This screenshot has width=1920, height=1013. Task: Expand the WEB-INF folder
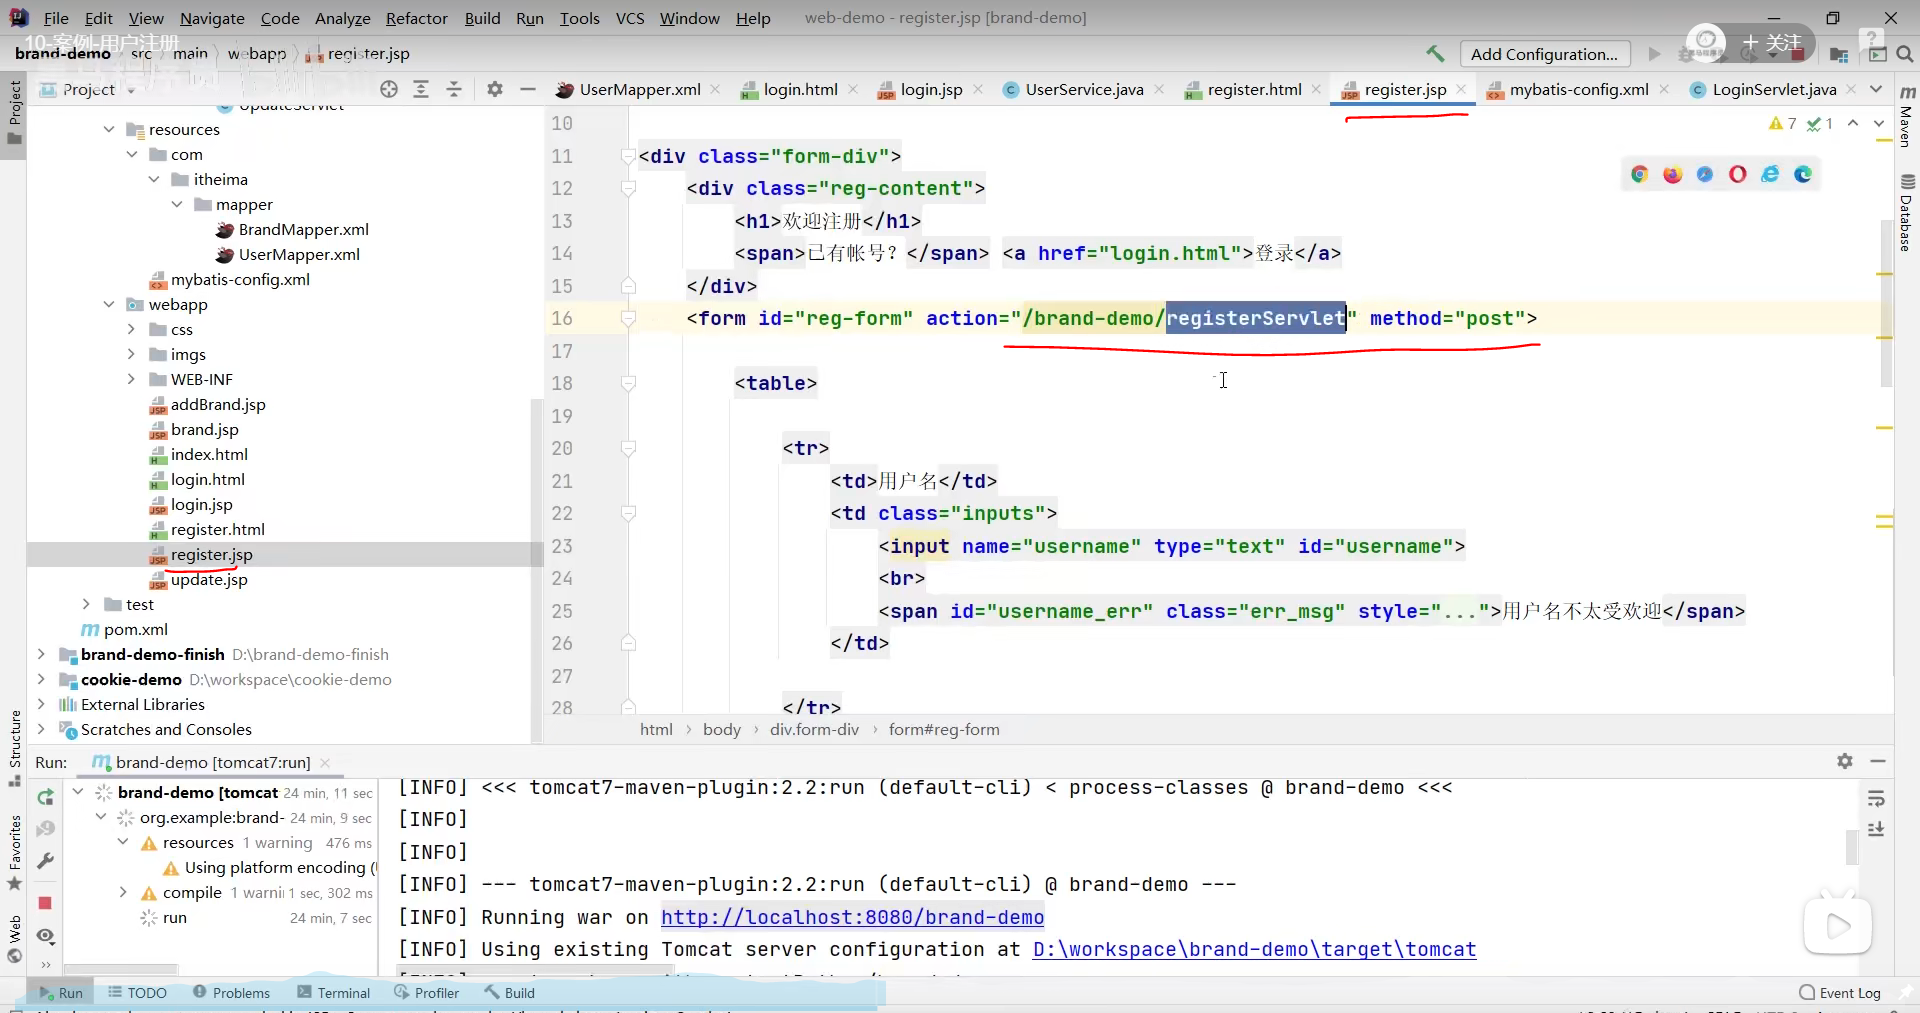click(131, 380)
